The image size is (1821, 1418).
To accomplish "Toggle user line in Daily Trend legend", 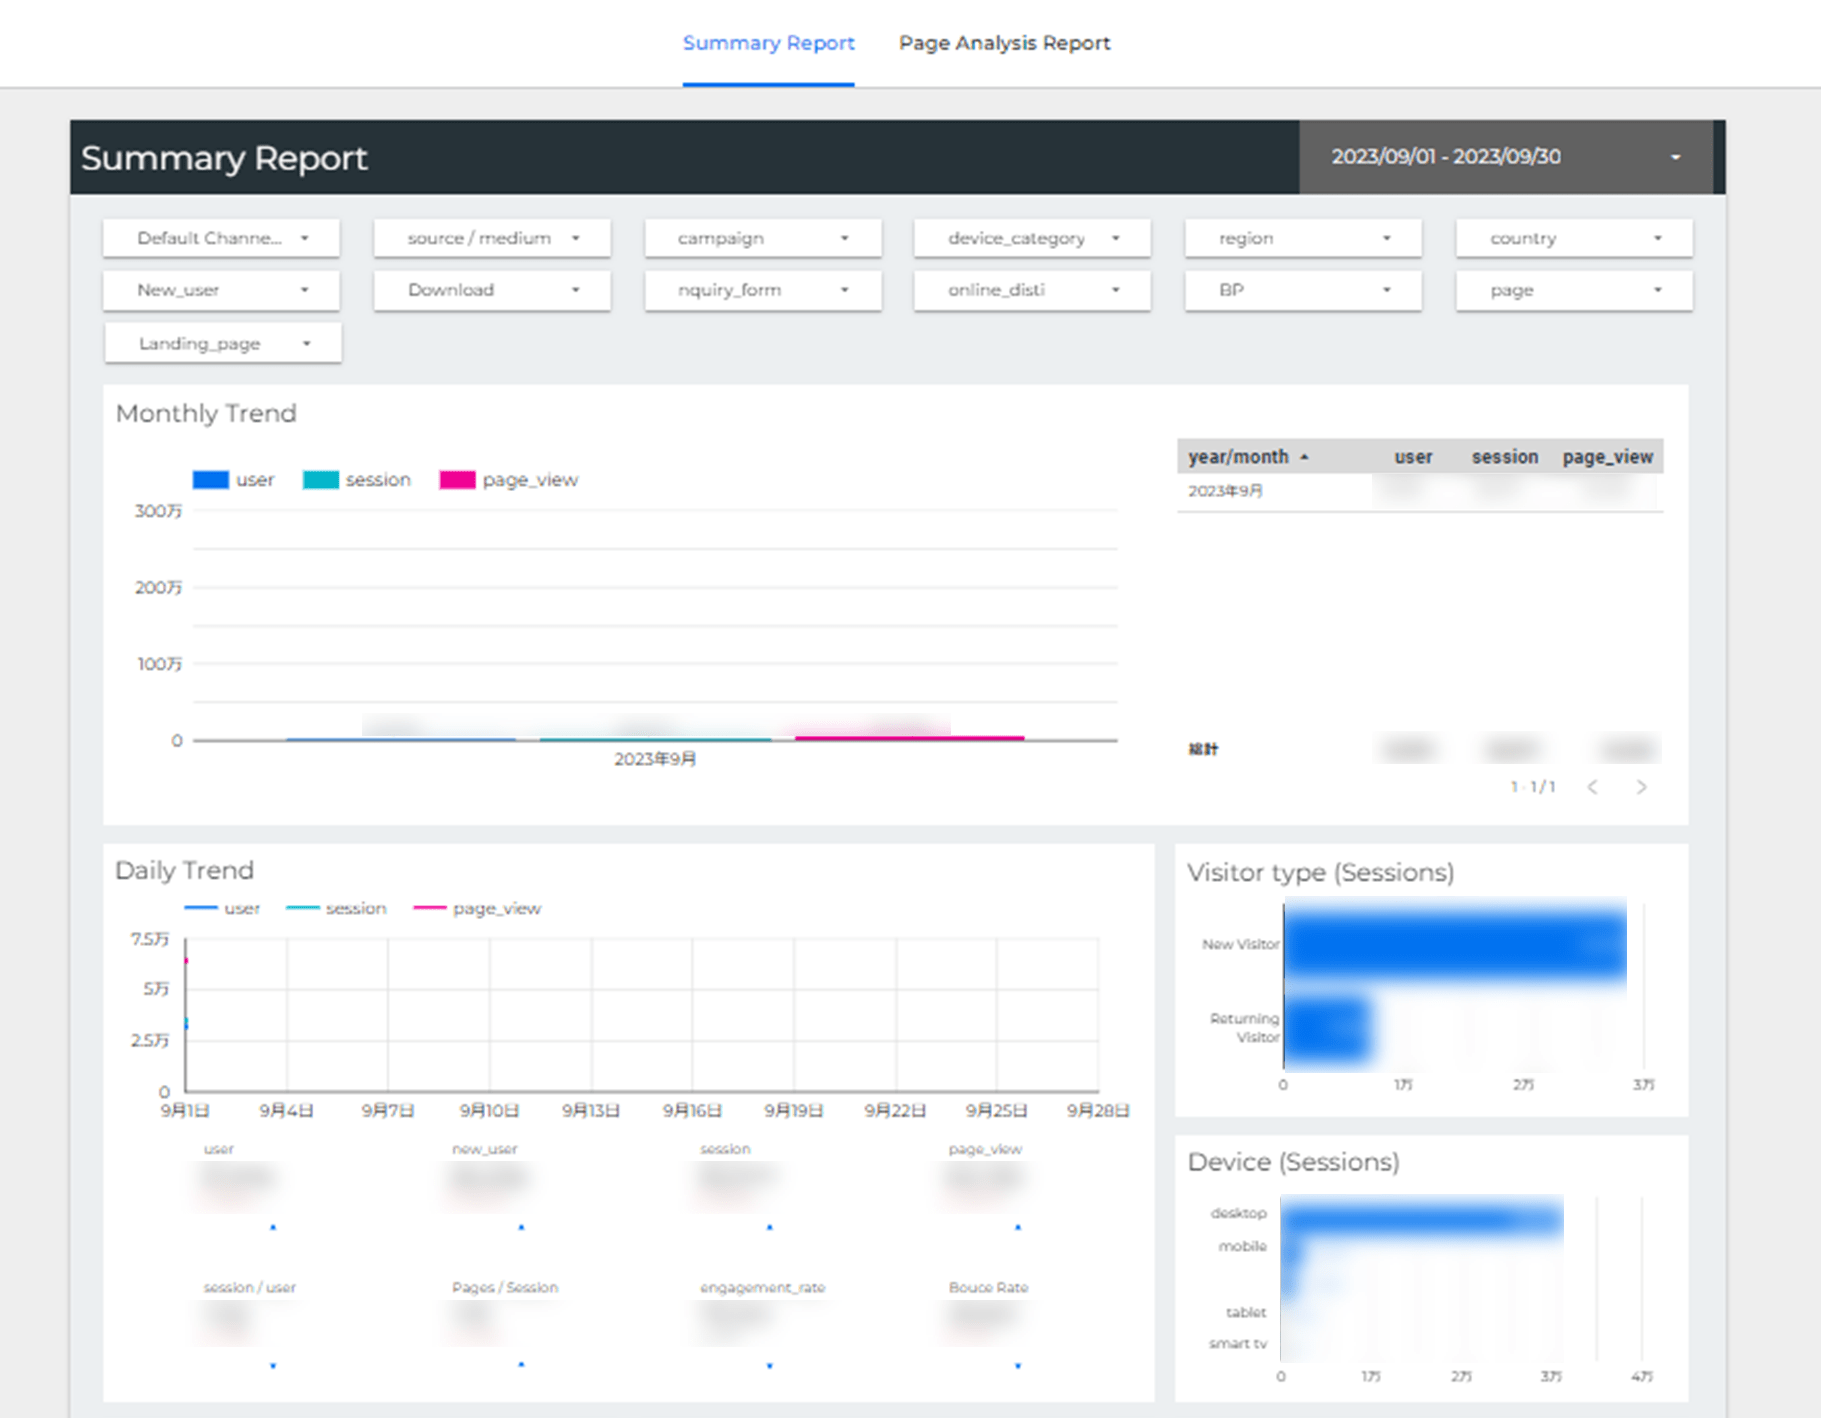I will (223, 908).
